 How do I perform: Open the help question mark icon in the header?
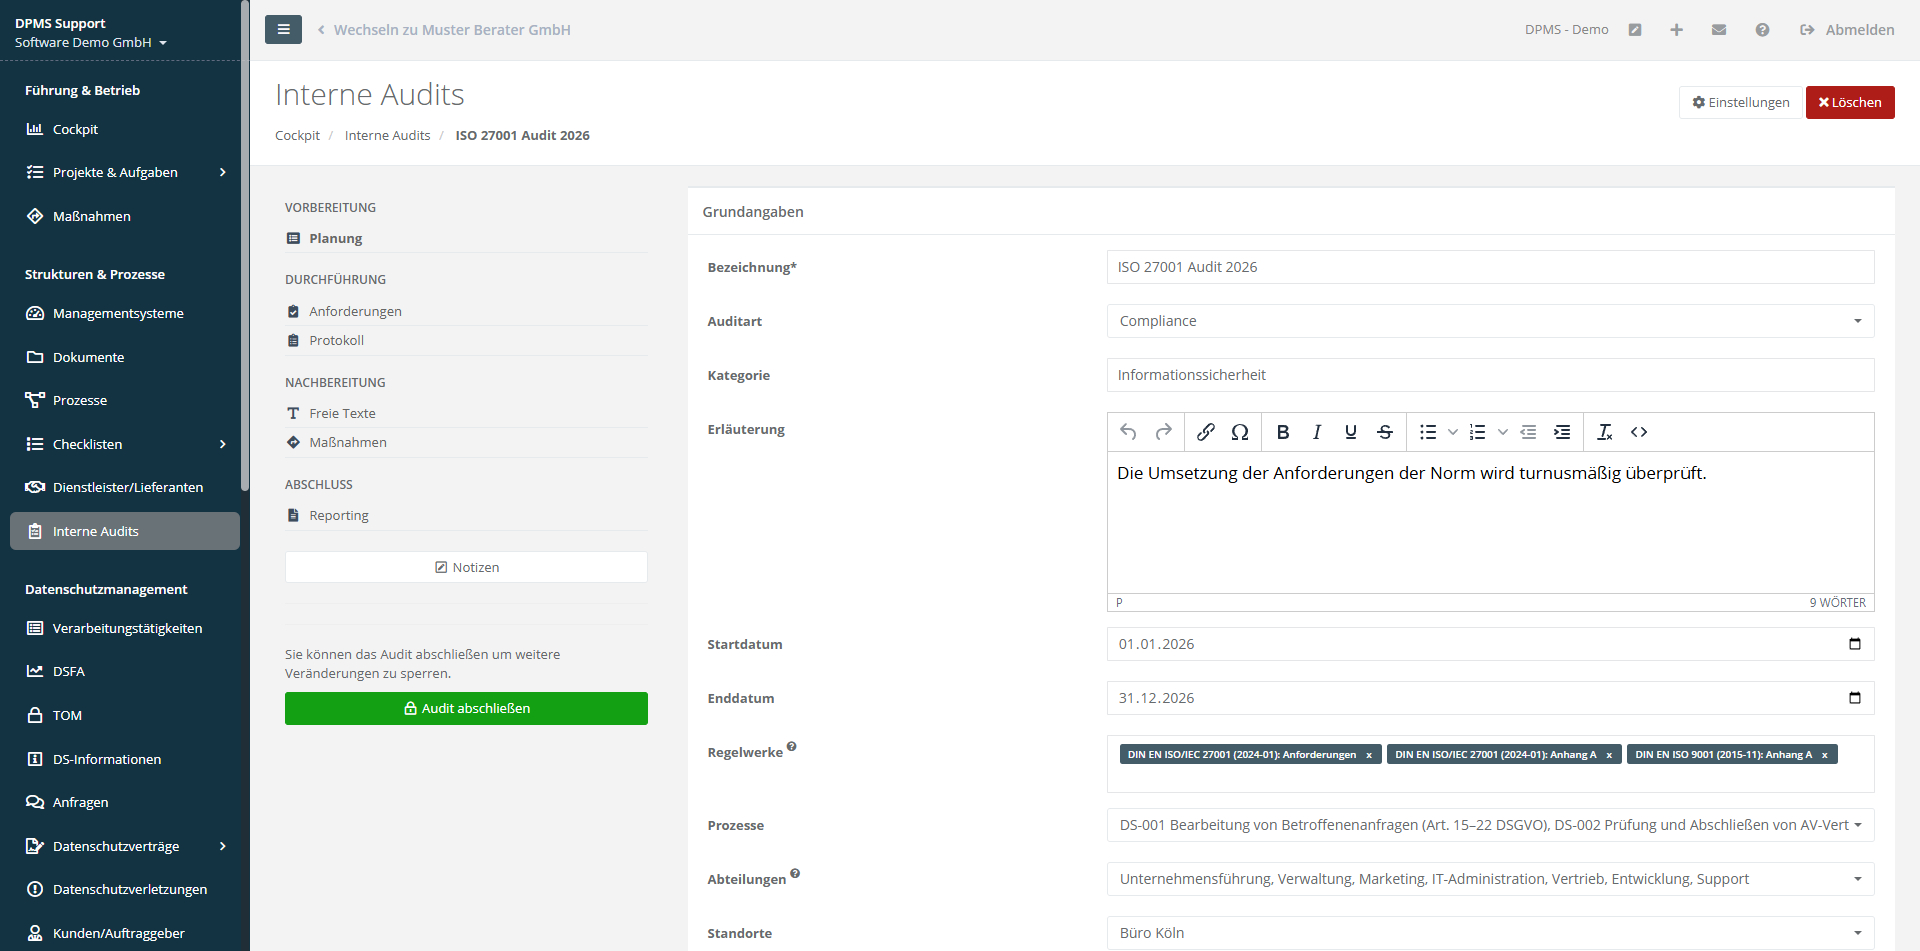tap(1762, 30)
